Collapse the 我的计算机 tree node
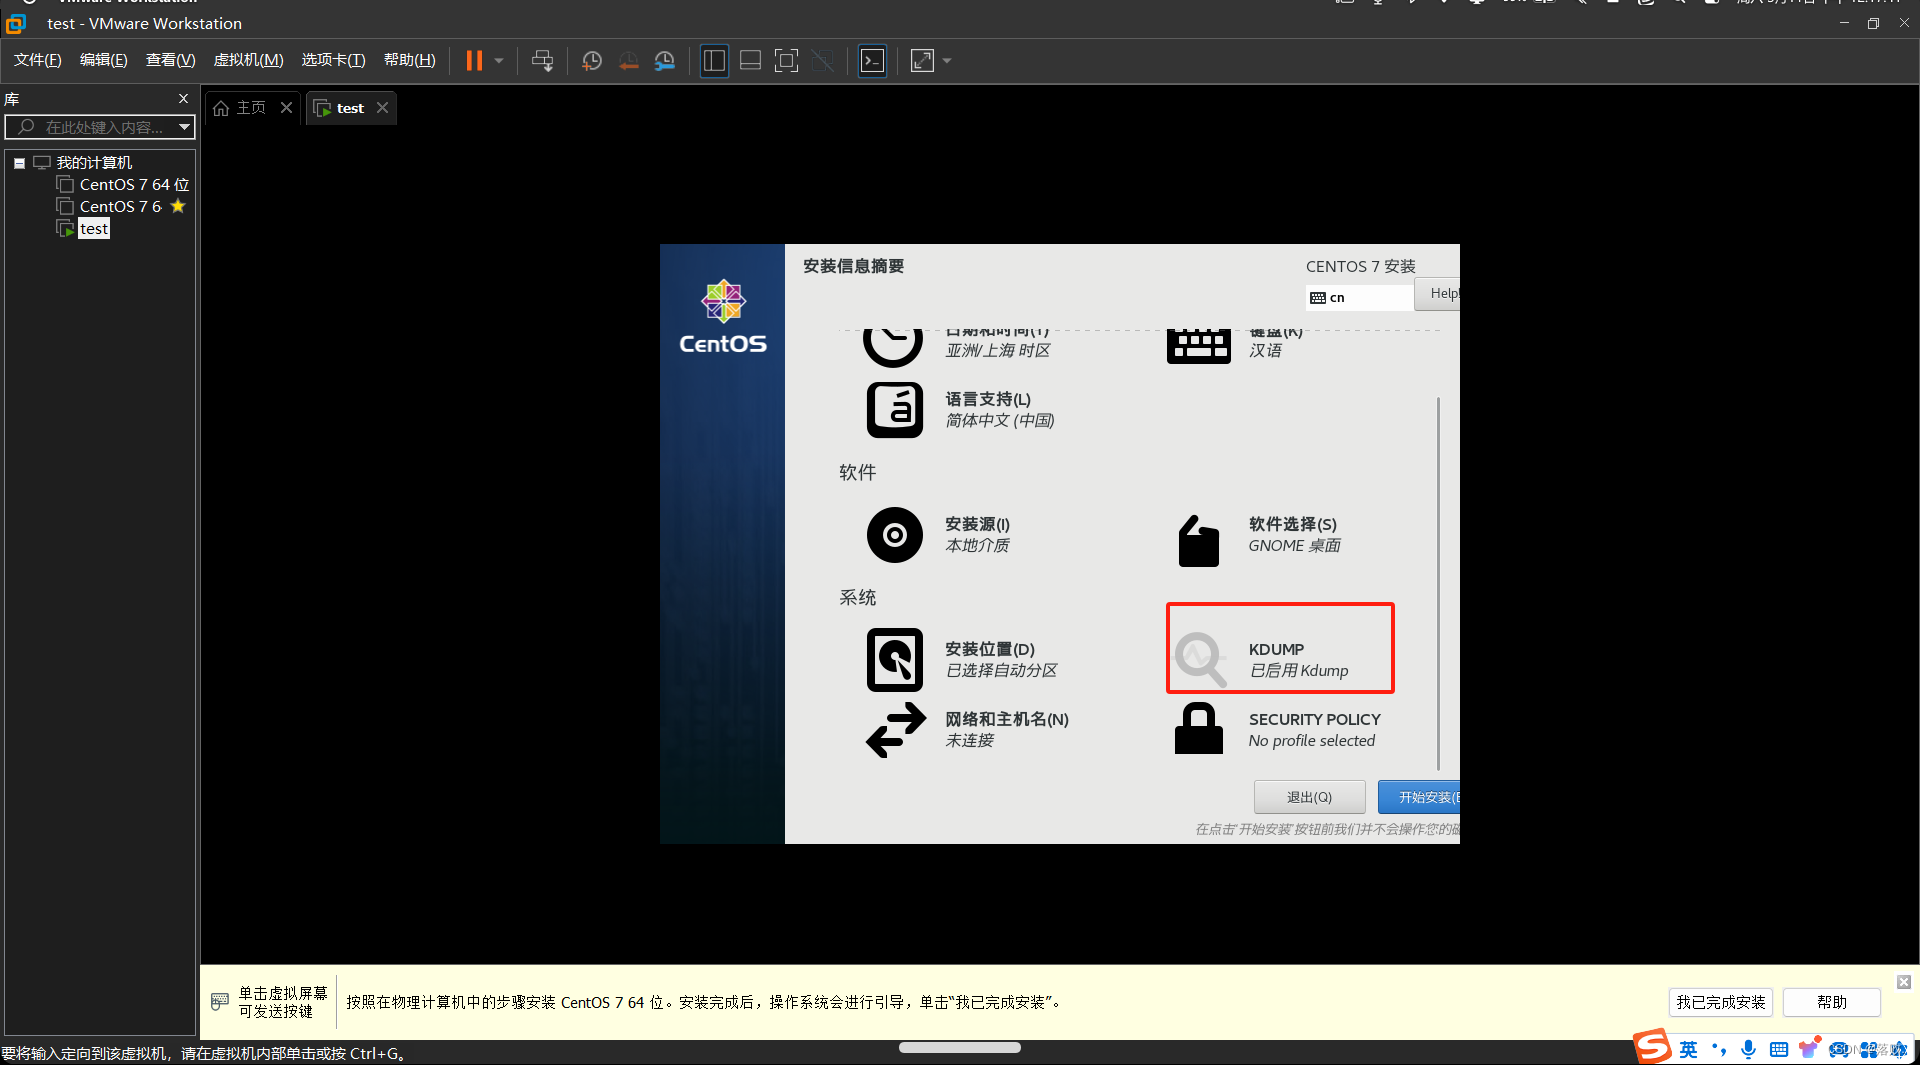The image size is (1920, 1065). pyautogui.click(x=19, y=163)
